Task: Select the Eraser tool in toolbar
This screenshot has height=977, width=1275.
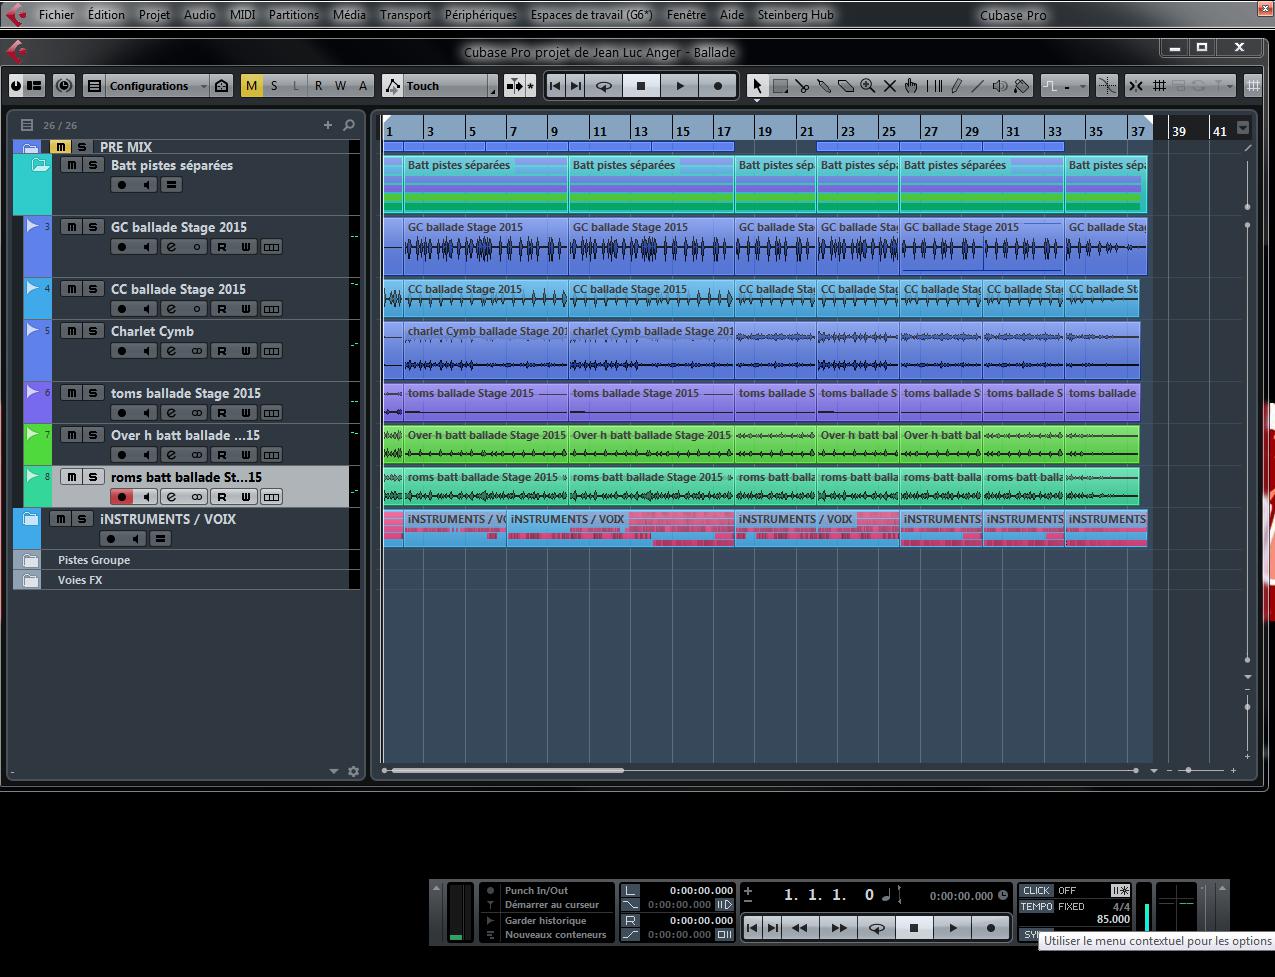Action: coord(845,86)
